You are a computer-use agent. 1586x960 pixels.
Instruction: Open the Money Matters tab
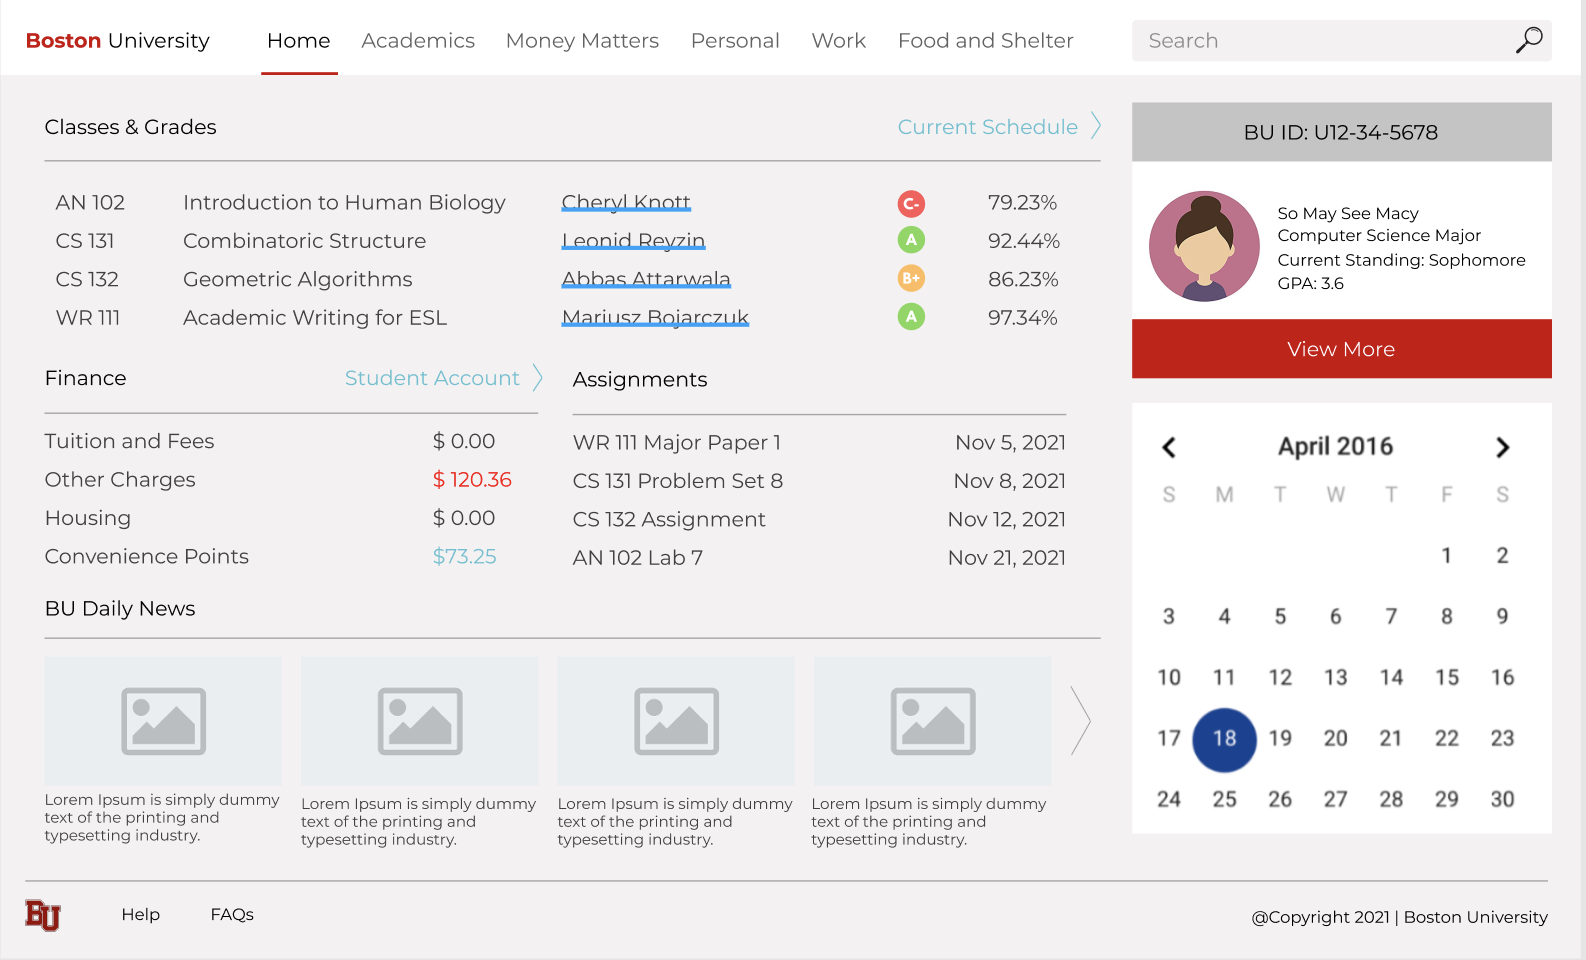(x=582, y=41)
